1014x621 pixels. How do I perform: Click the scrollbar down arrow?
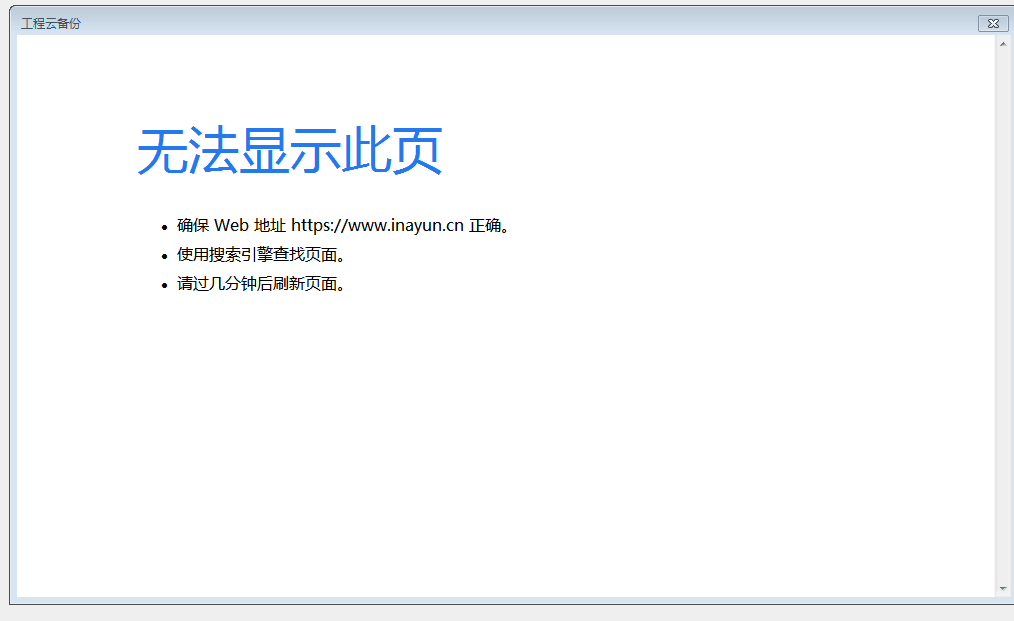click(1003, 589)
